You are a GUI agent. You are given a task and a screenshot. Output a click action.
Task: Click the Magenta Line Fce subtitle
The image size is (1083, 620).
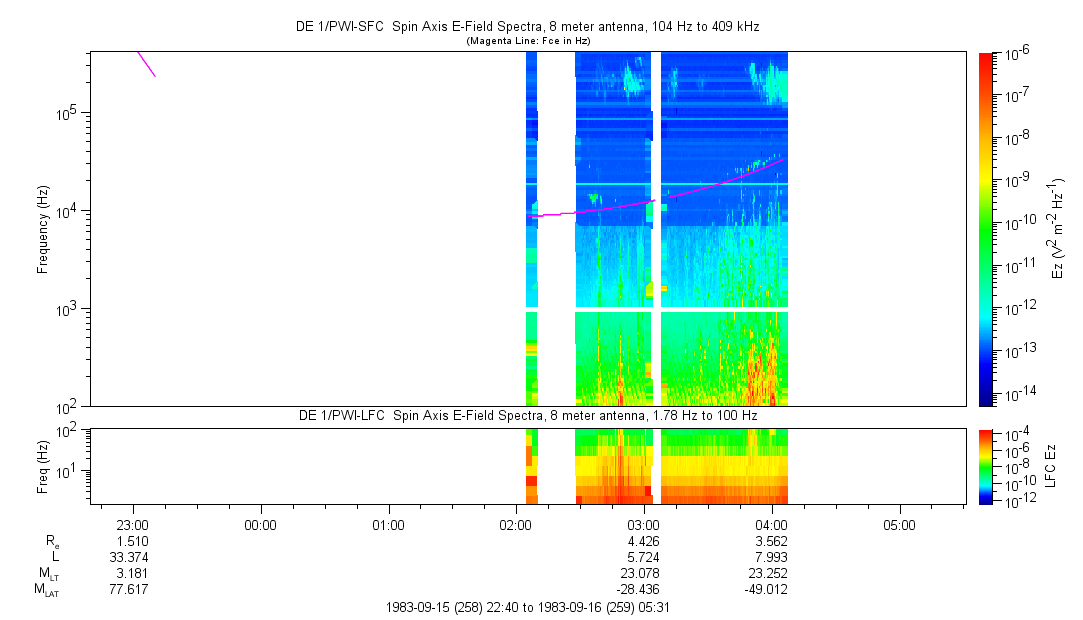pyautogui.click(x=528, y=41)
